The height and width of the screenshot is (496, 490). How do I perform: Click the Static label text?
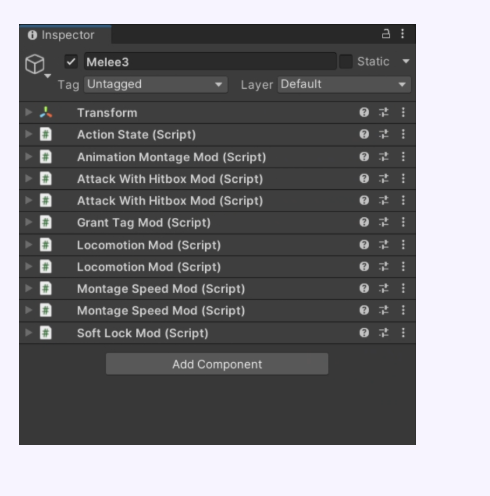373,62
